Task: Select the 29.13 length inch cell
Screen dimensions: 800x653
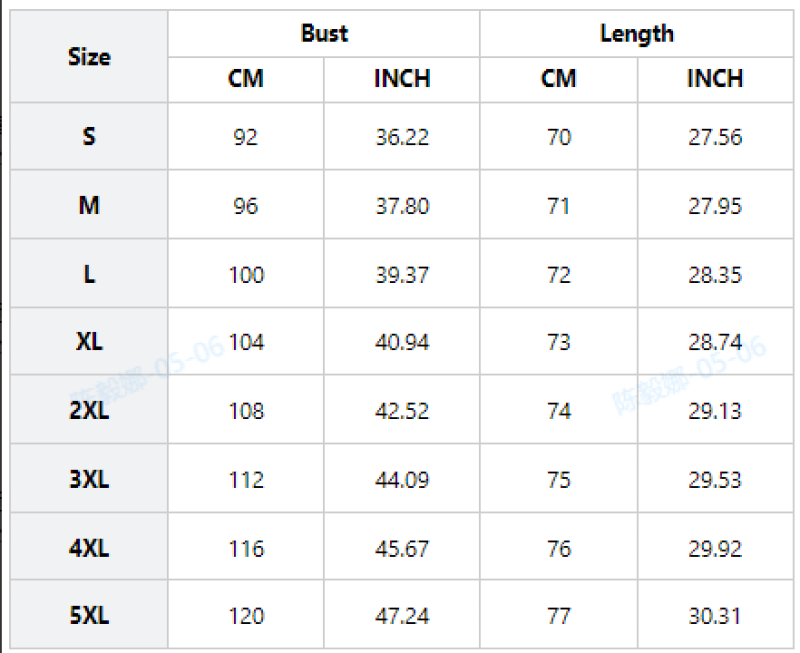Action: pyautogui.click(x=714, y=412)
